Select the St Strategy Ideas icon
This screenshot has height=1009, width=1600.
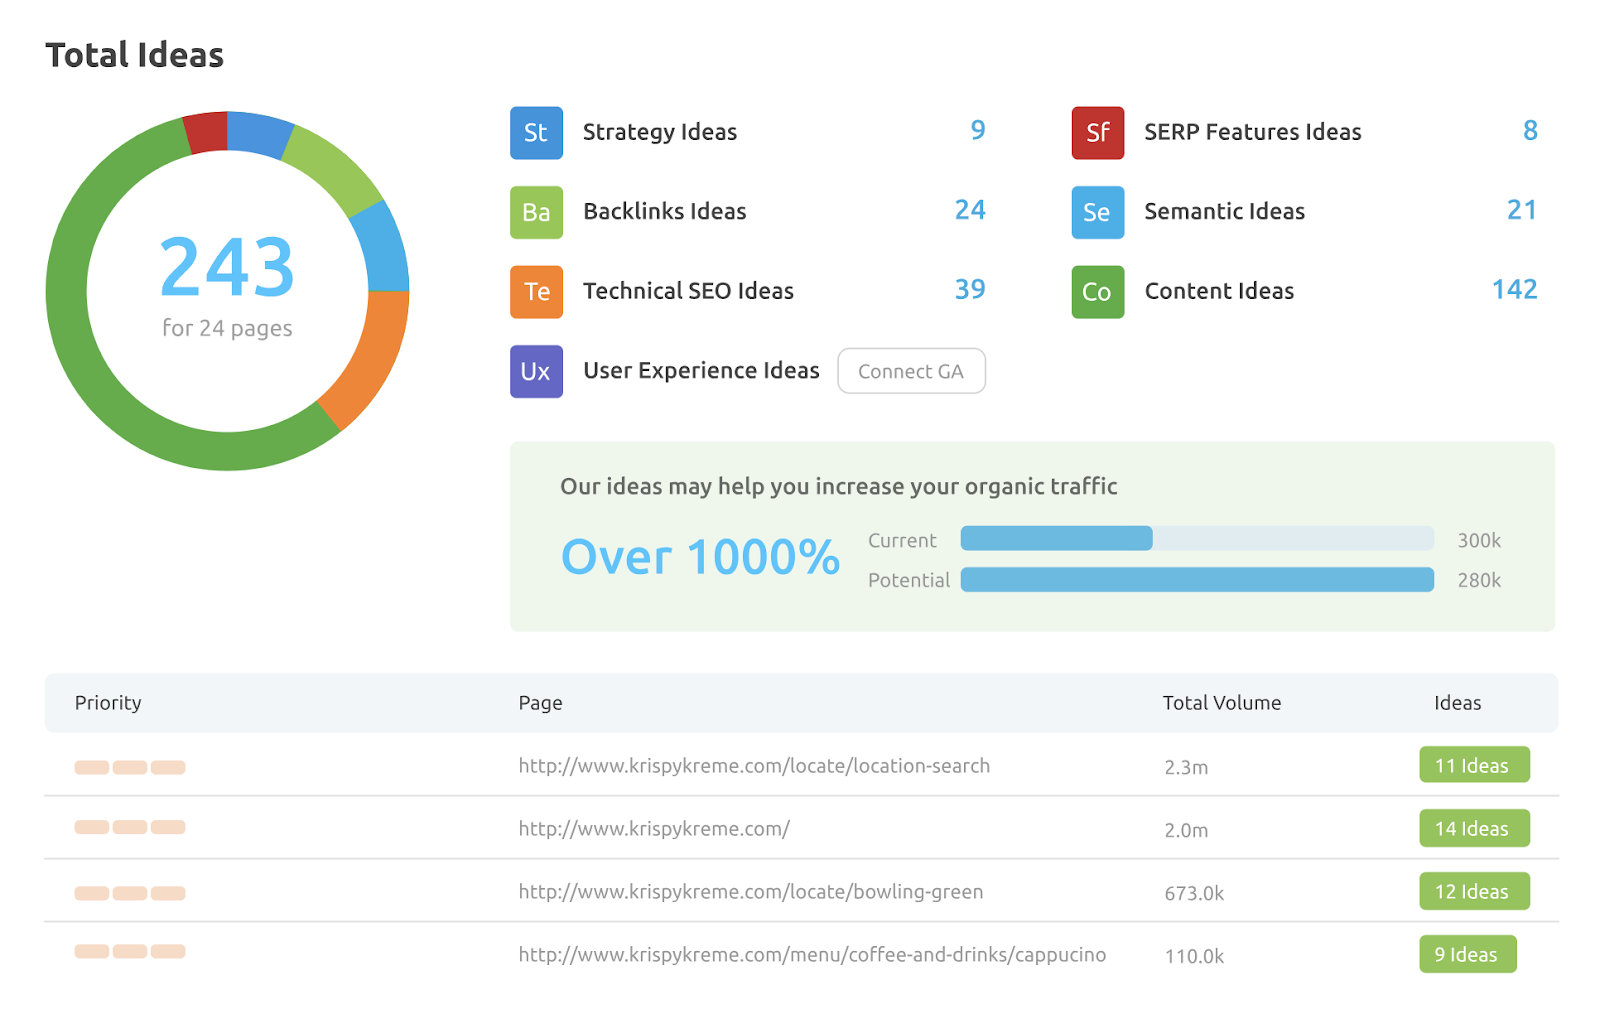(536, 132)
